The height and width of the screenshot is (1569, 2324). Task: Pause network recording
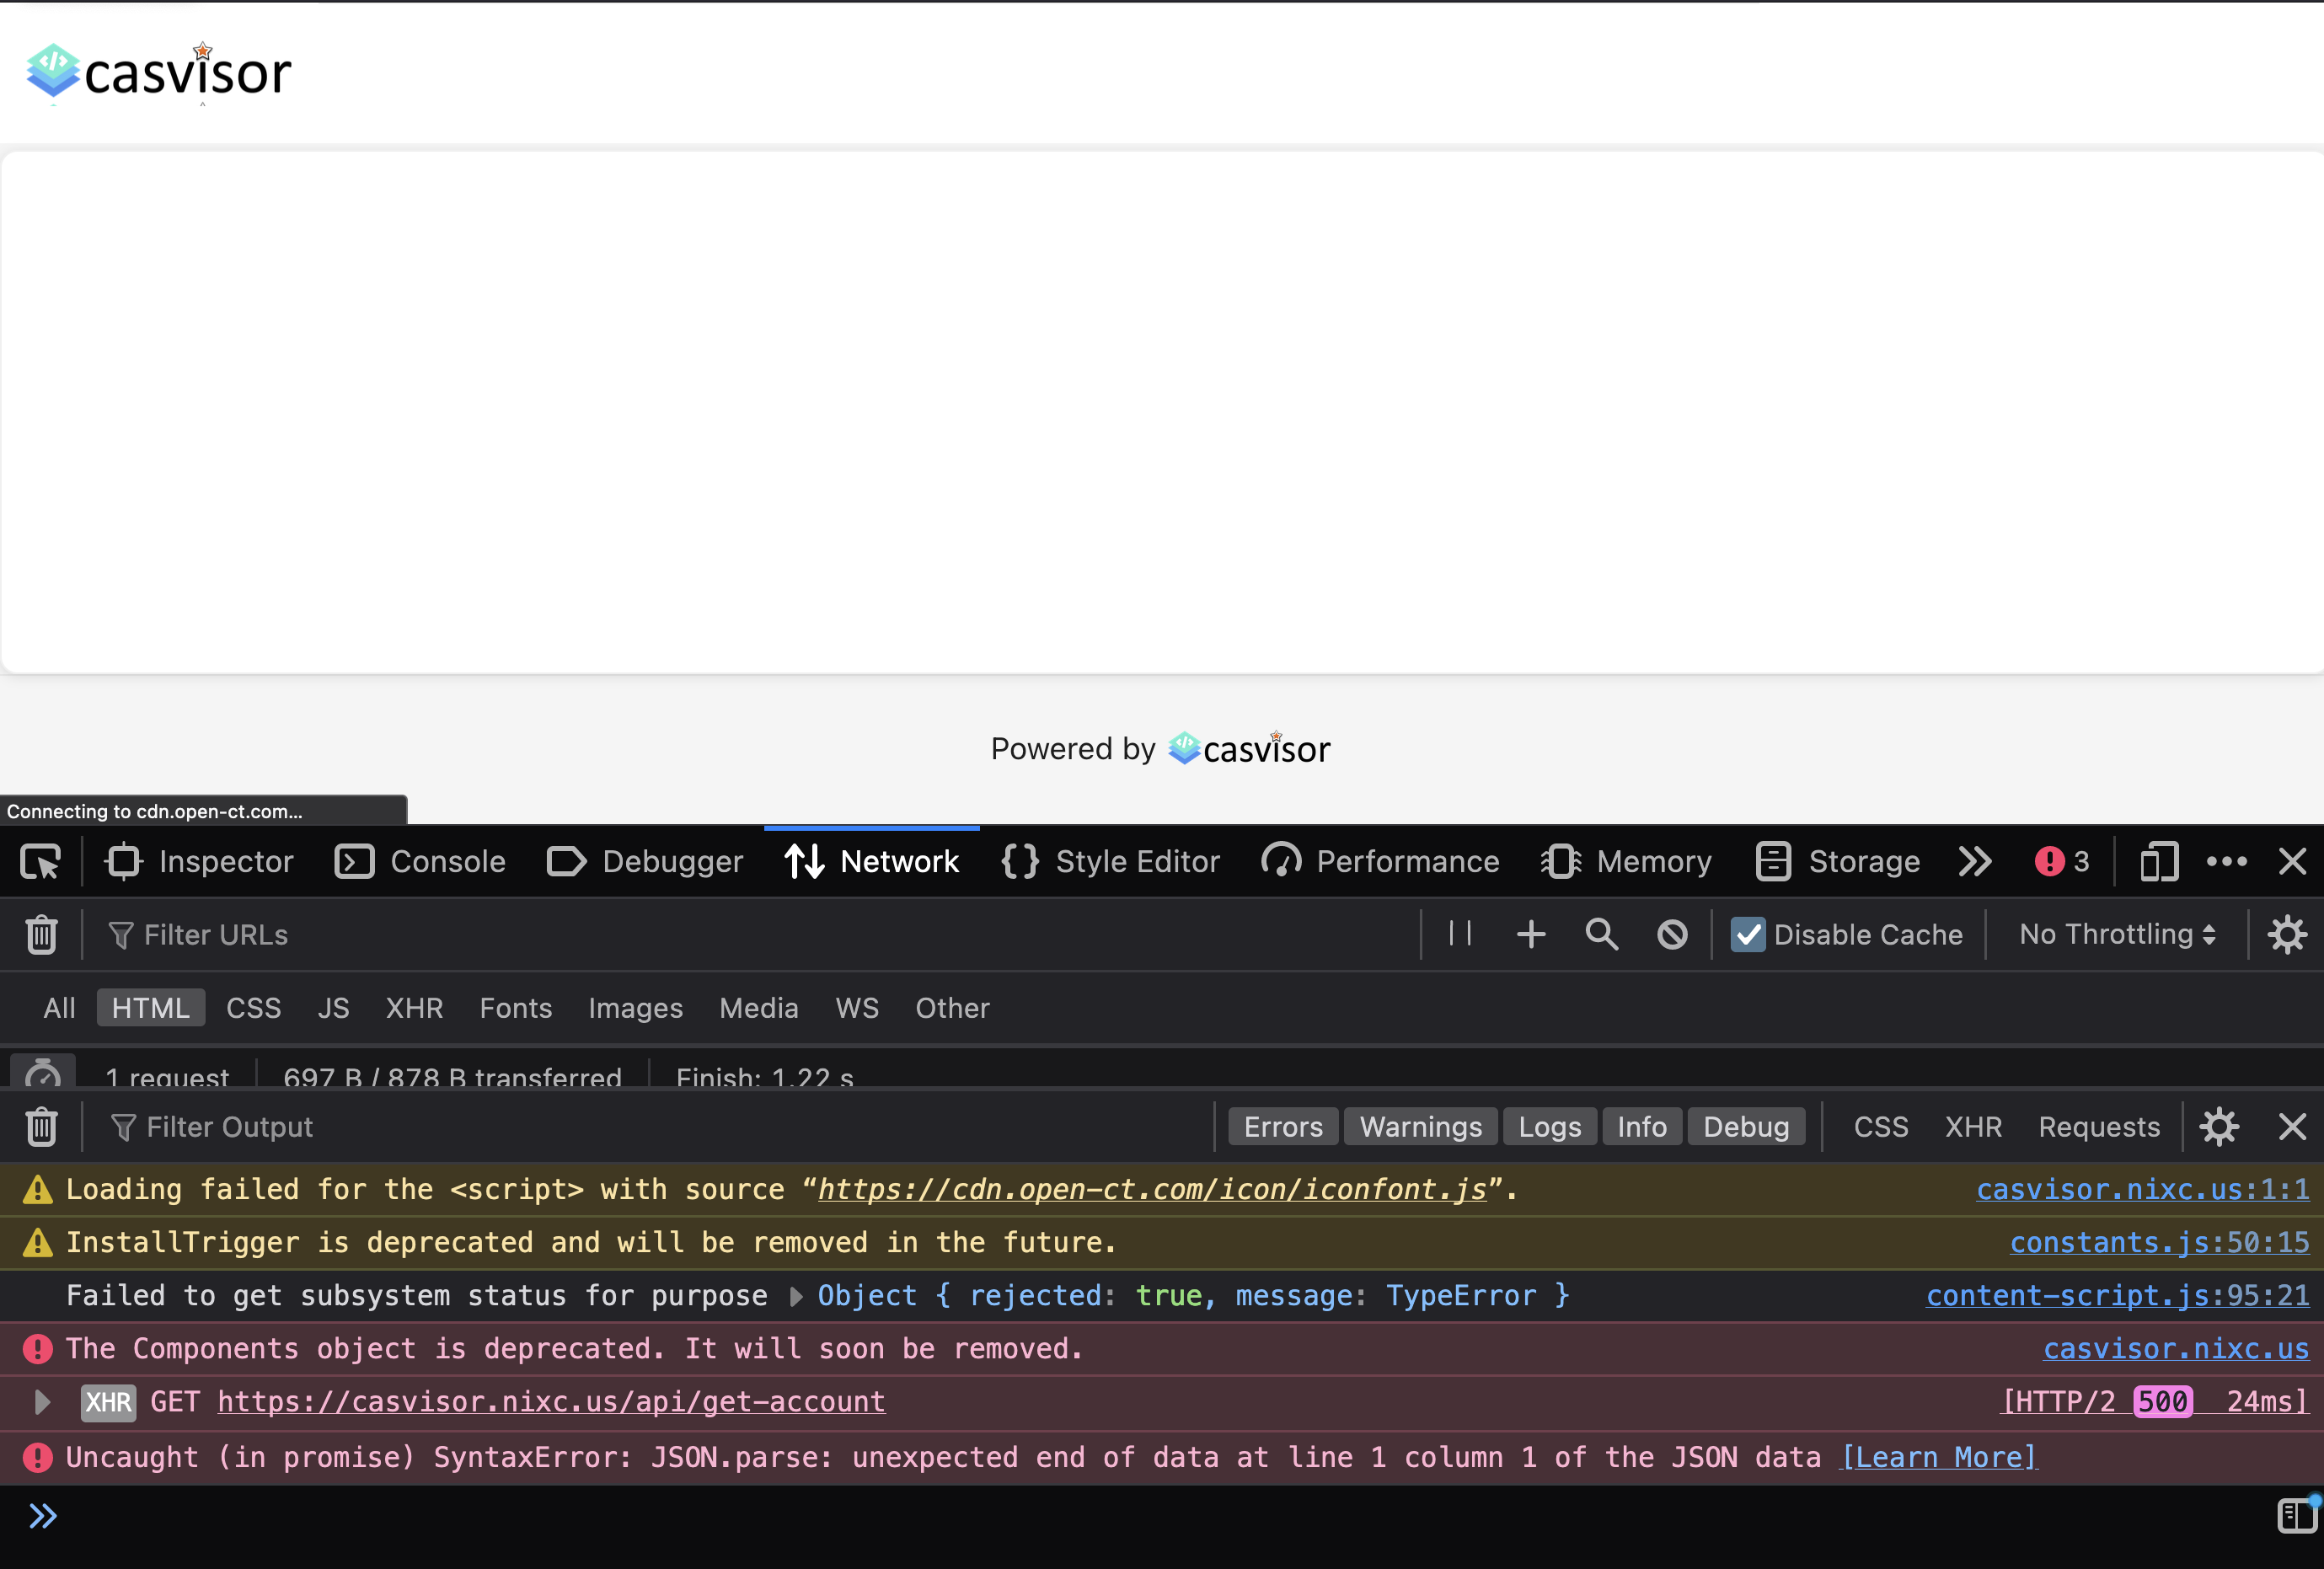(1460, 934)
